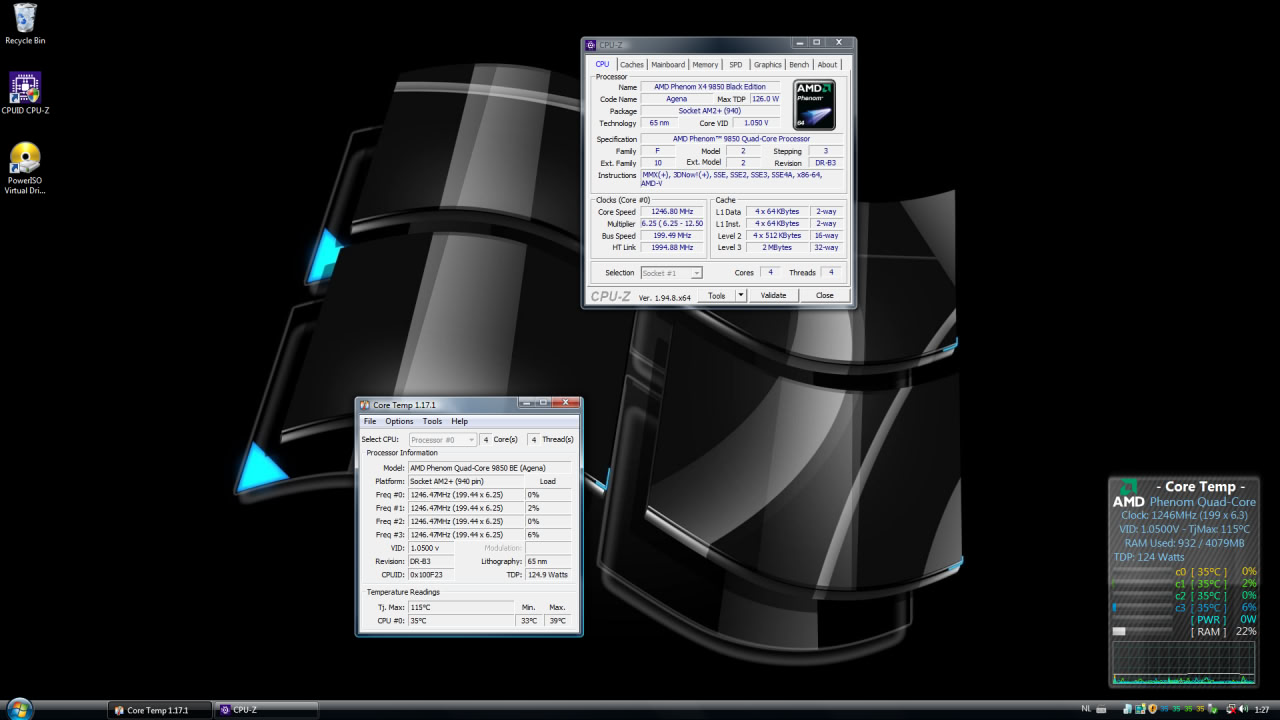Click the Core VID value '1.050 V'
Viewport: 1280px width, 720px height.
(x=757, y=123)
